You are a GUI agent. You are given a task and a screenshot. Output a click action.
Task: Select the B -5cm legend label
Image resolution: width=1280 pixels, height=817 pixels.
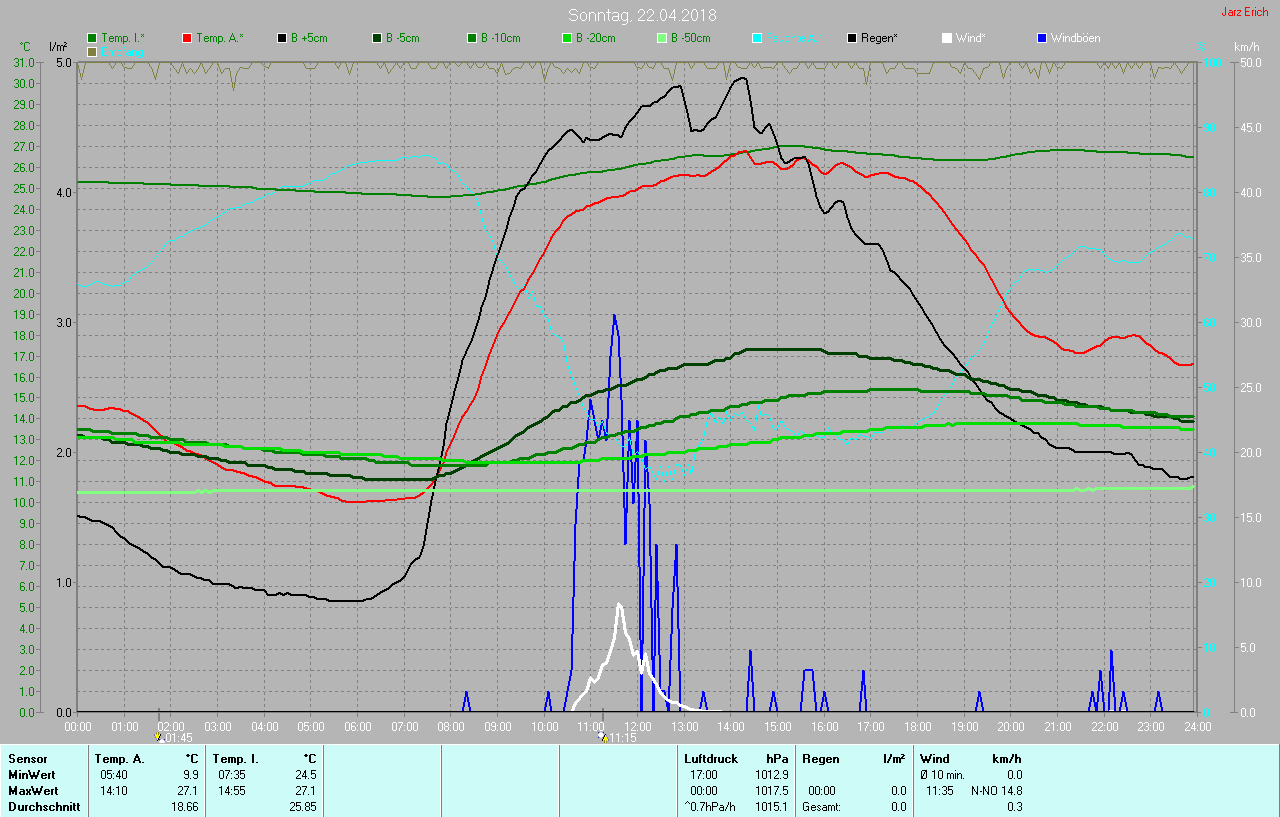point(403,38)
